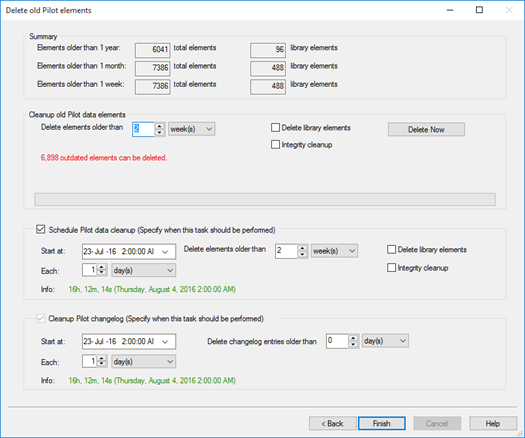Minimize the Delete old Pilot elements window
The image size is (525, 438).
point(450,10)
